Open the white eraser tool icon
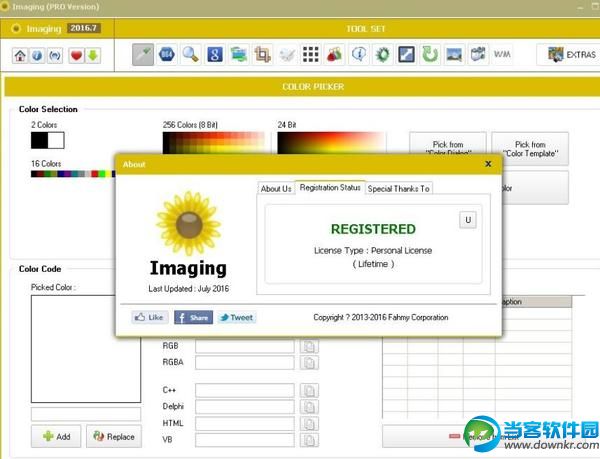The height and width of the screenshot is (459, 600). tap(287, 55)
